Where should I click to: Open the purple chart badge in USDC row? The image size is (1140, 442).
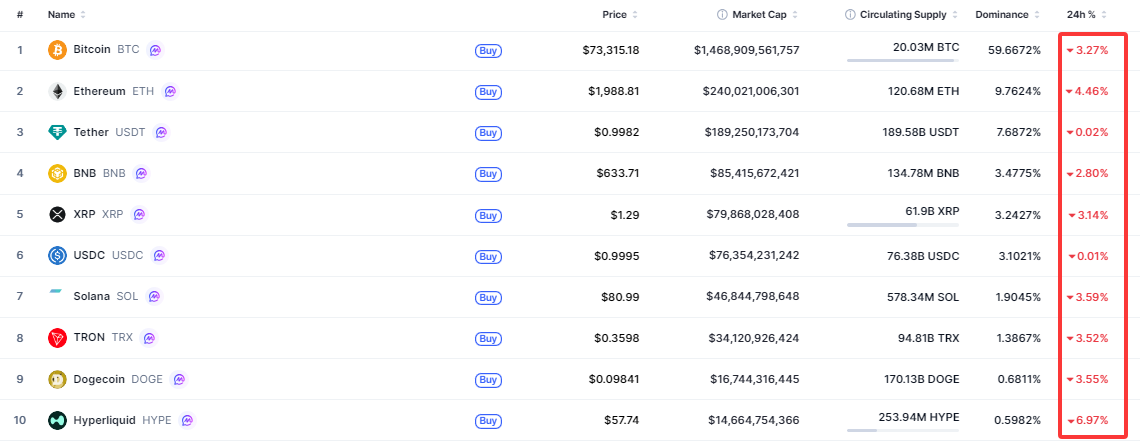pyautogui.click(x=159, y=256)
